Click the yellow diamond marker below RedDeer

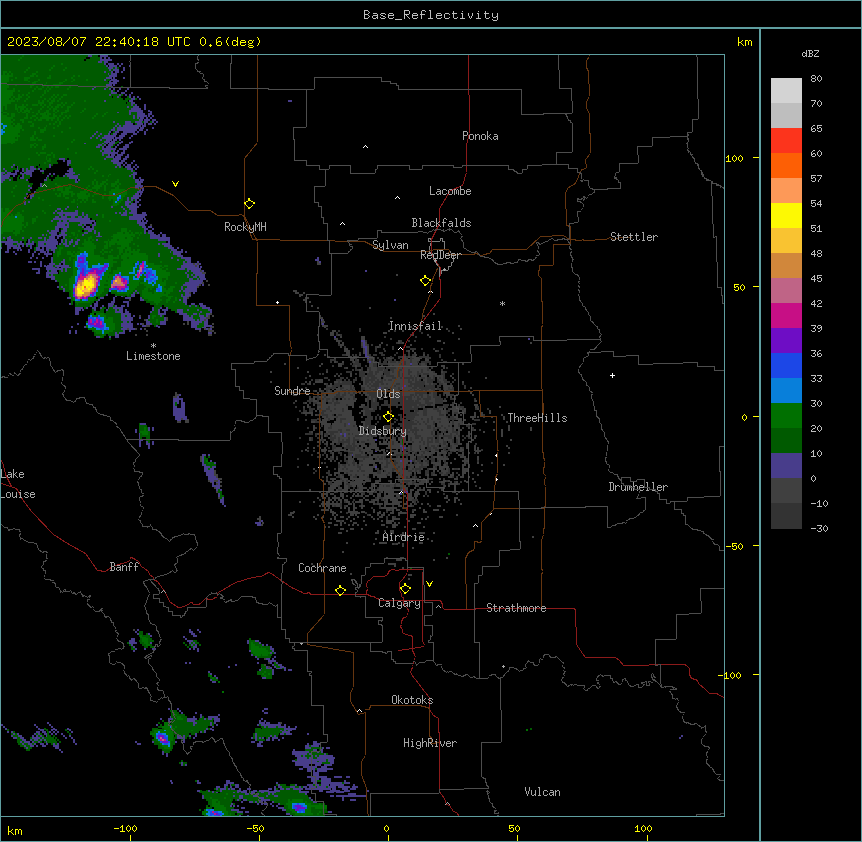(x=425, y=281)
